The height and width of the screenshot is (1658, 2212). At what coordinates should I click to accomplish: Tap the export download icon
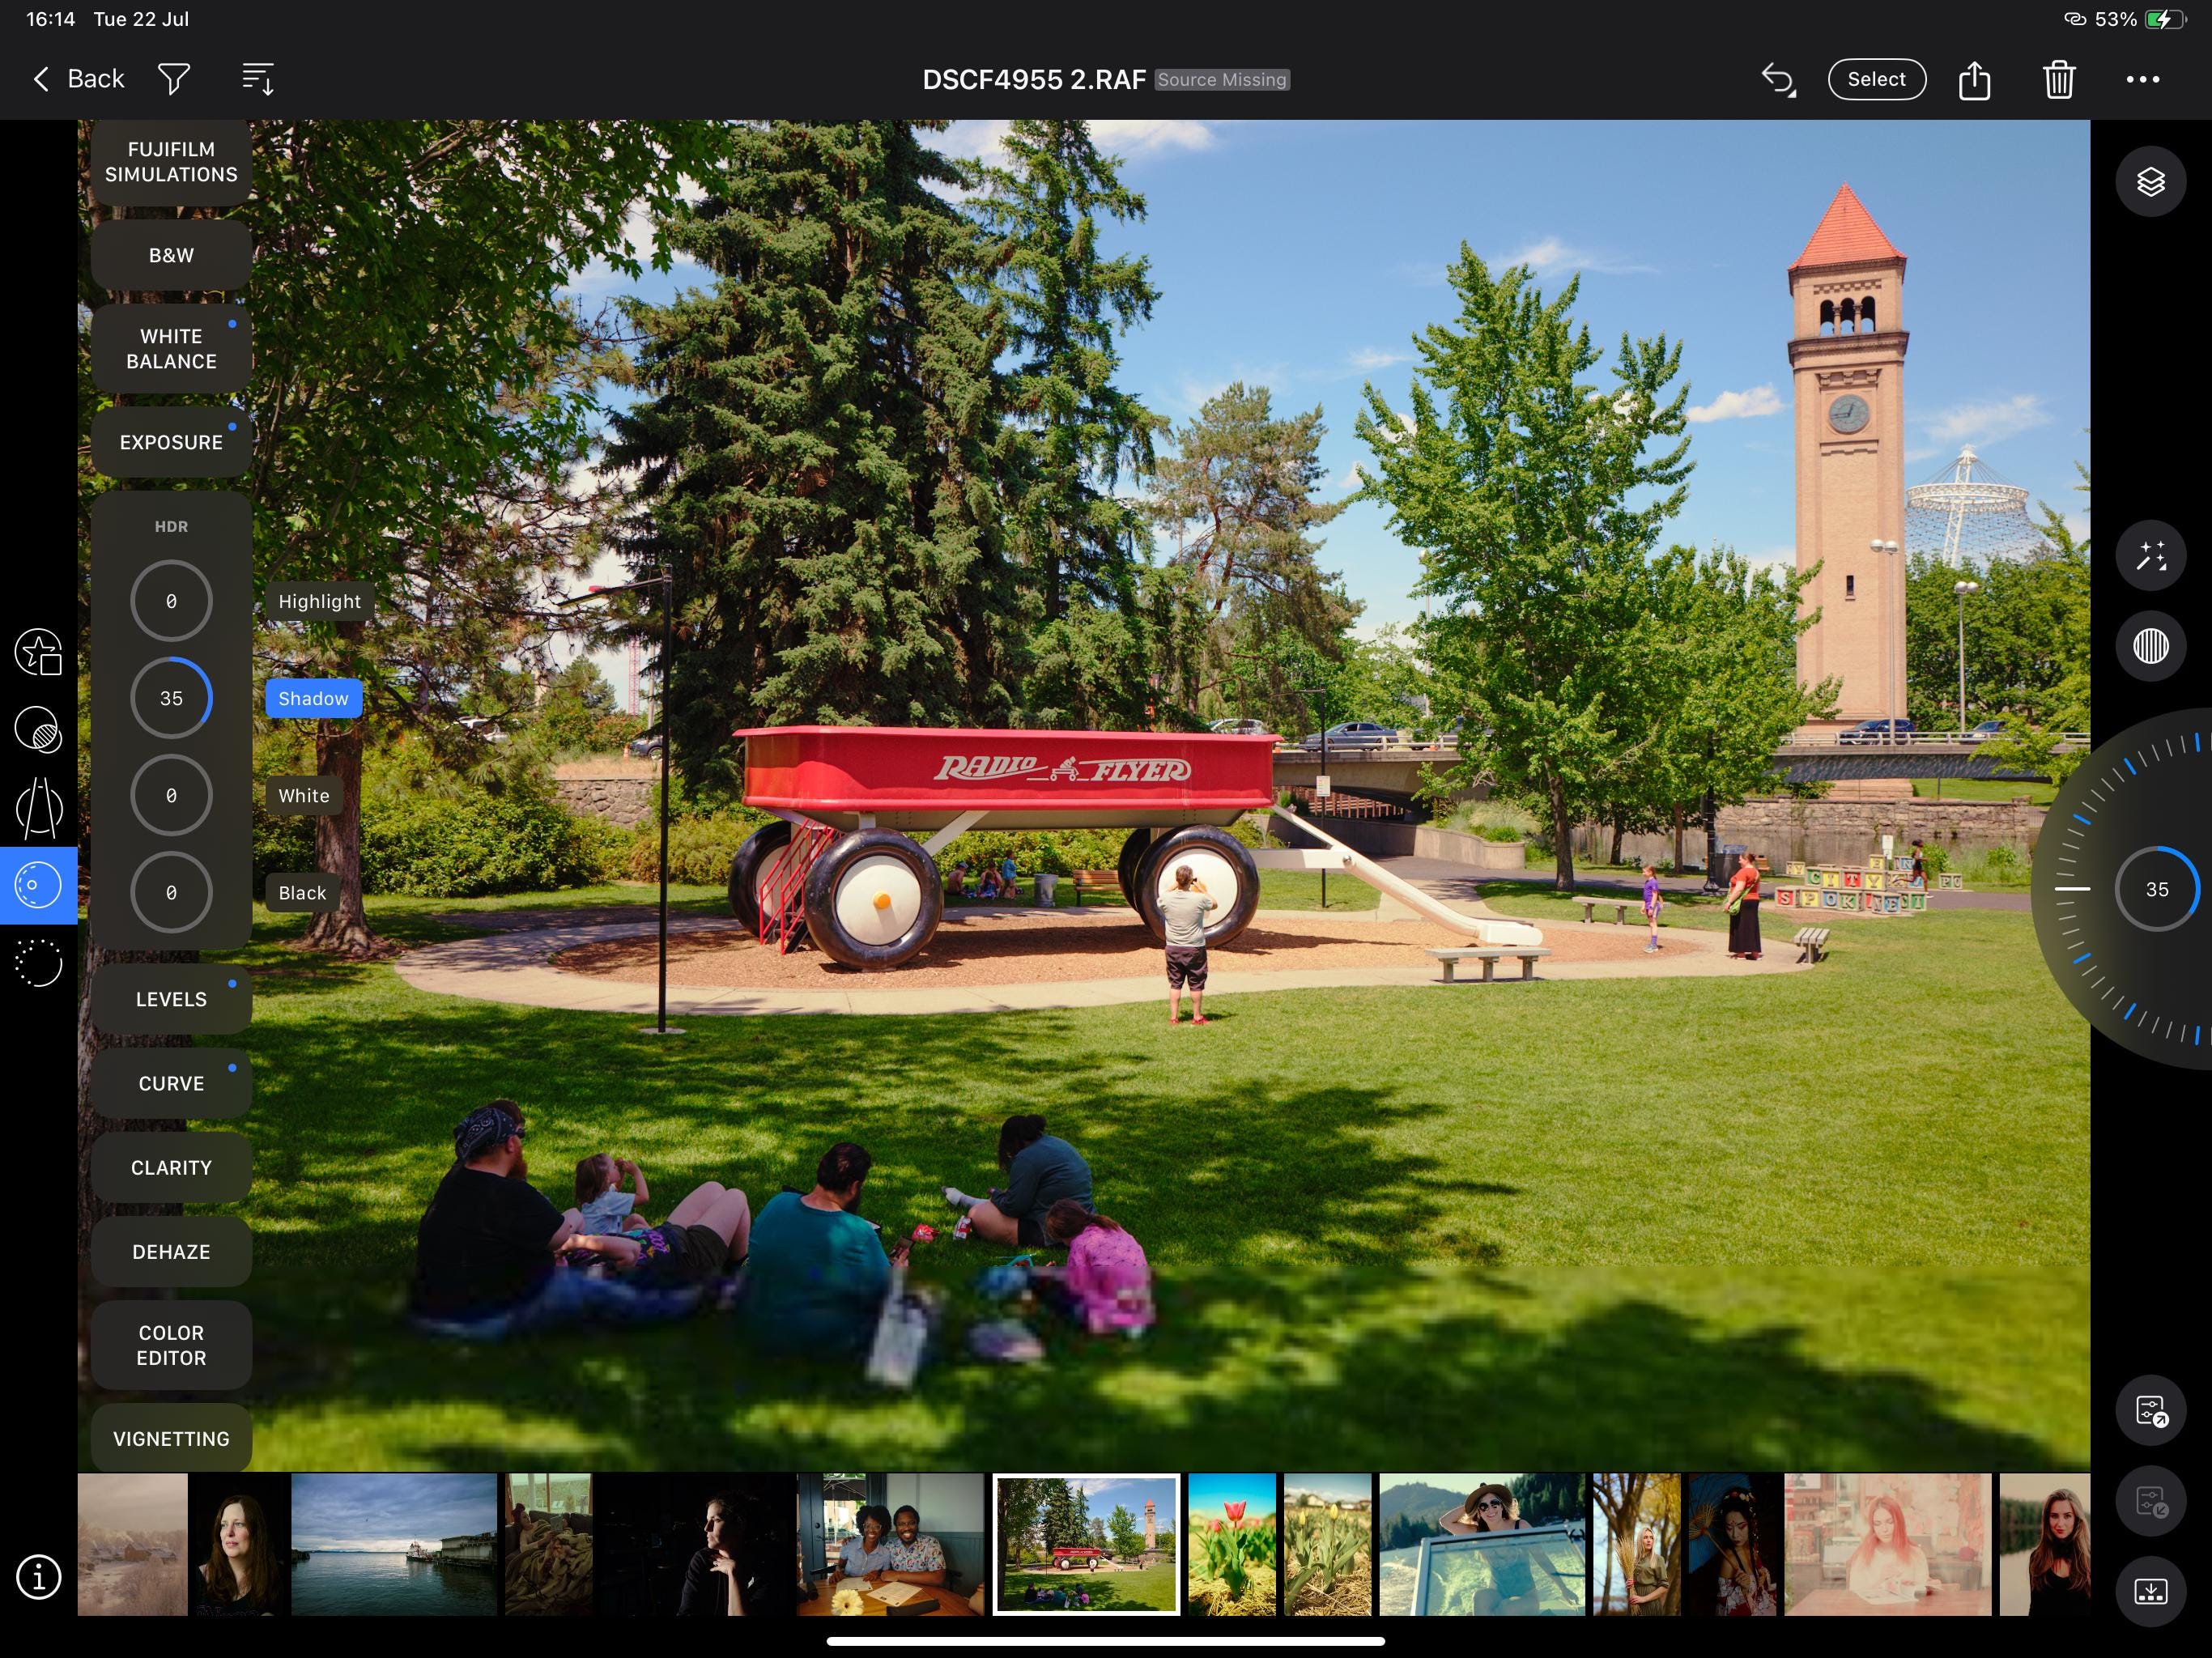(2151, 1592)
